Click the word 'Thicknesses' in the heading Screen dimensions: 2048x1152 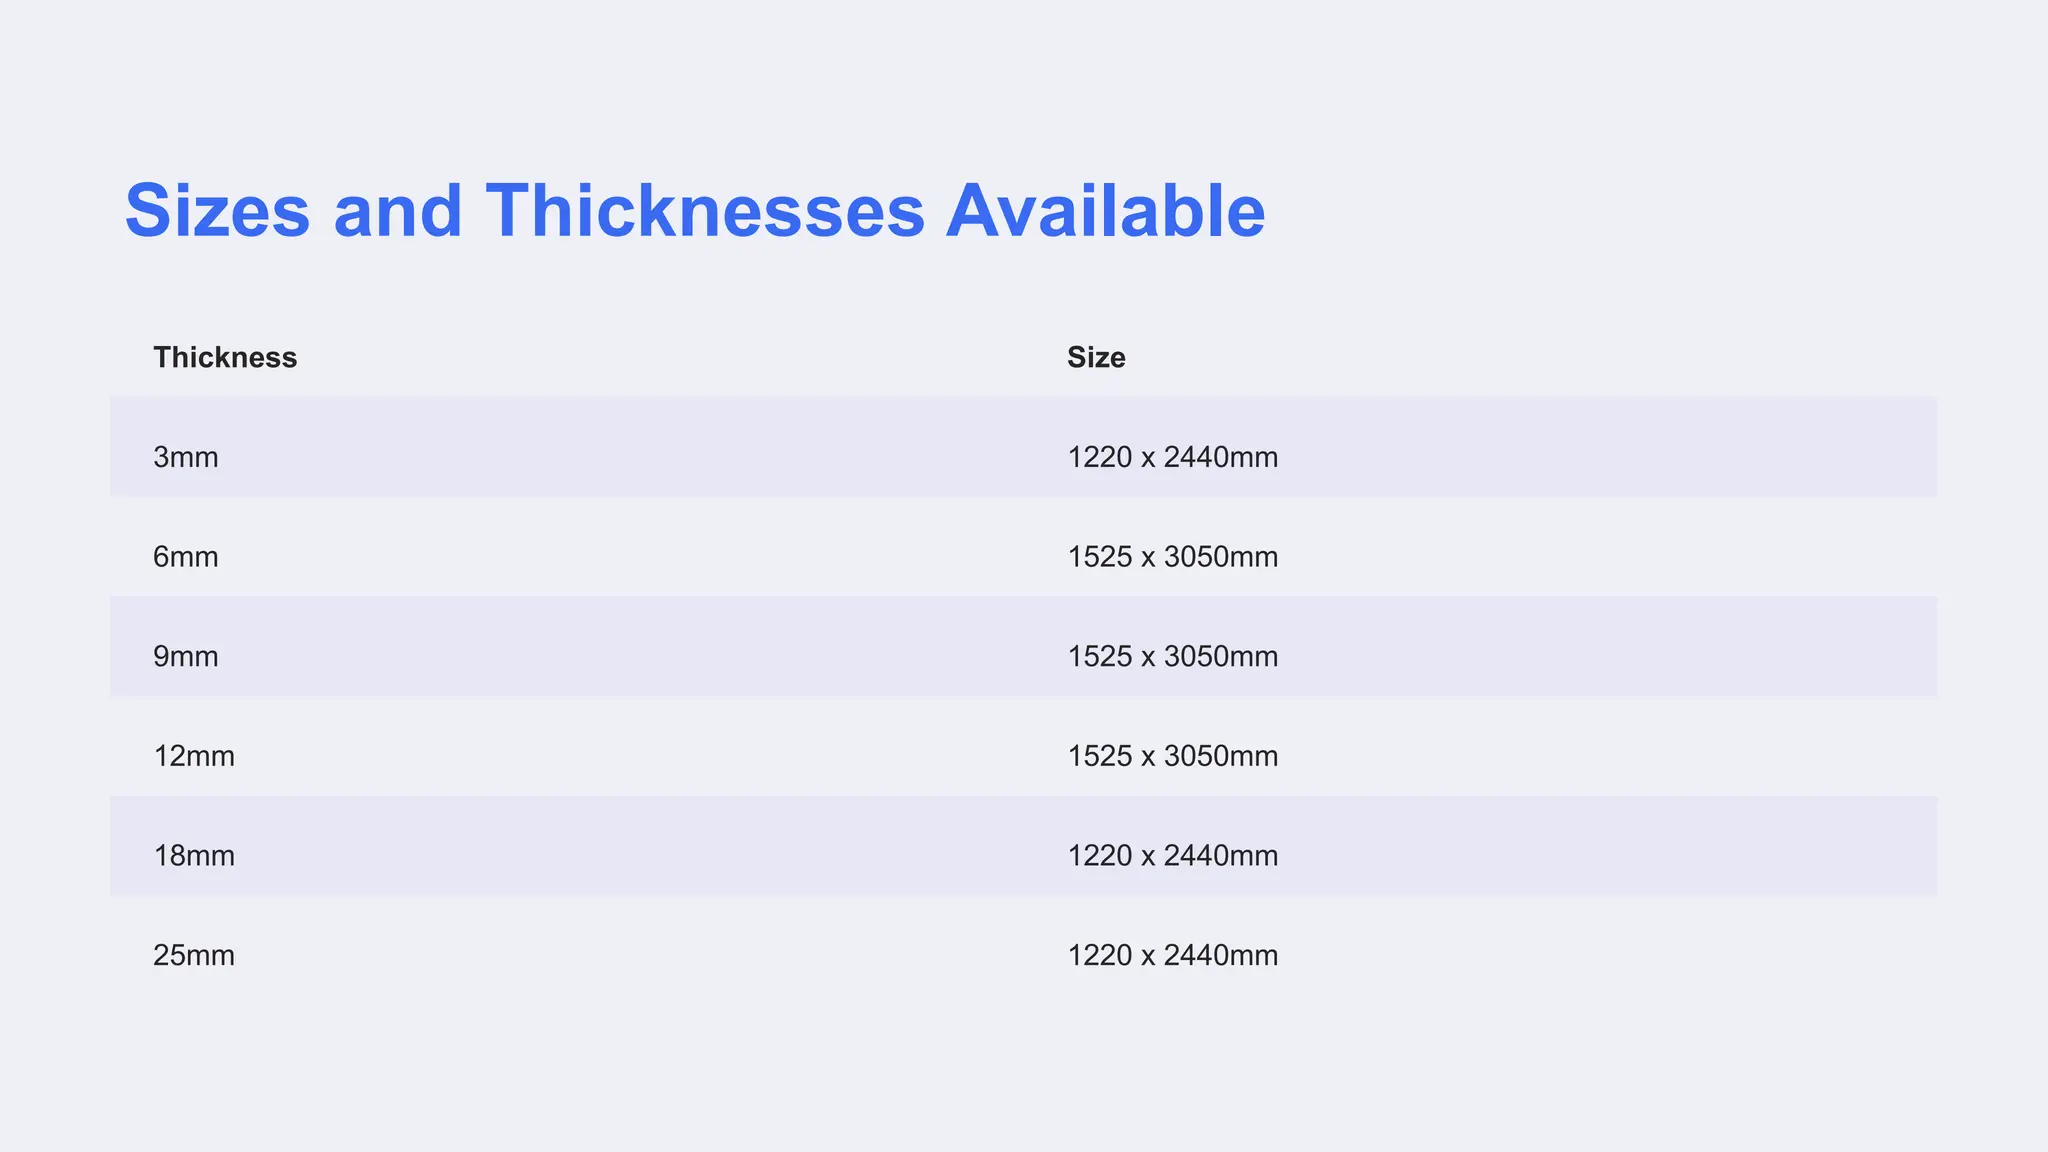(x=705, y=211)
